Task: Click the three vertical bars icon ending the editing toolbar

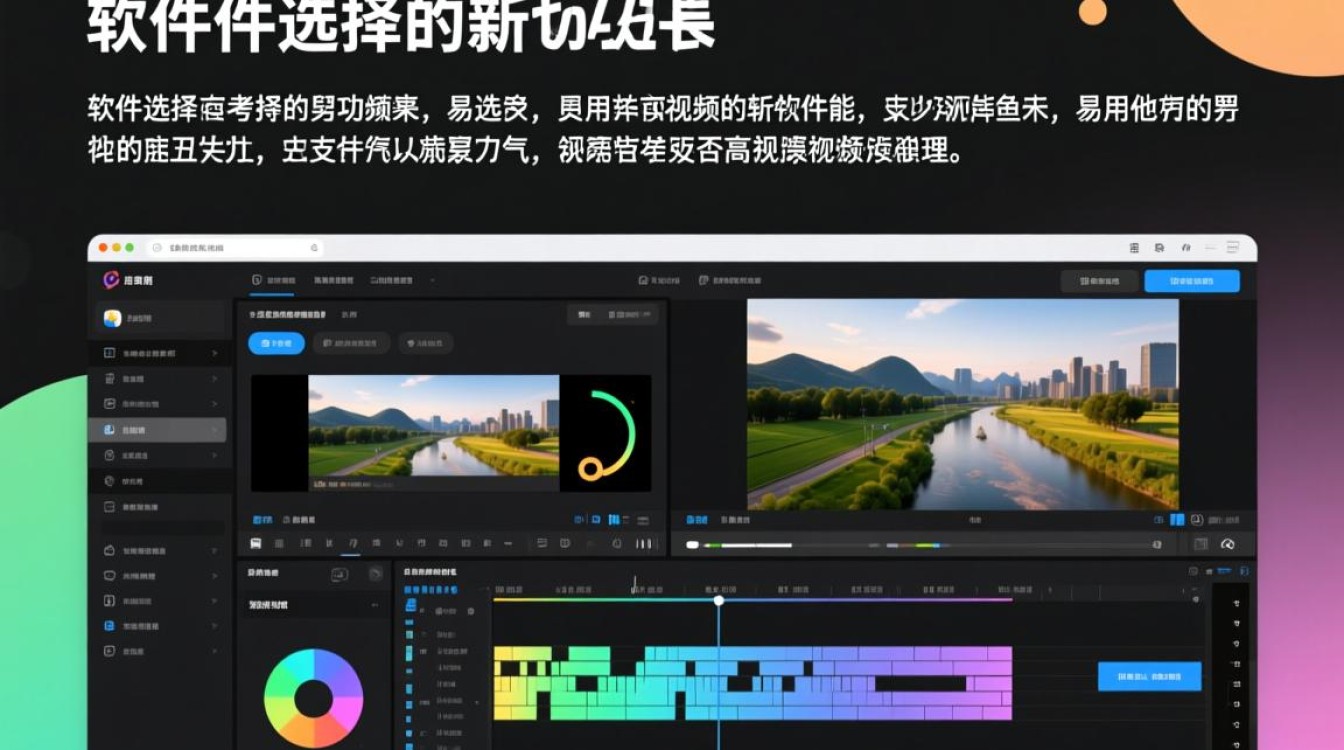Action: 644,543
